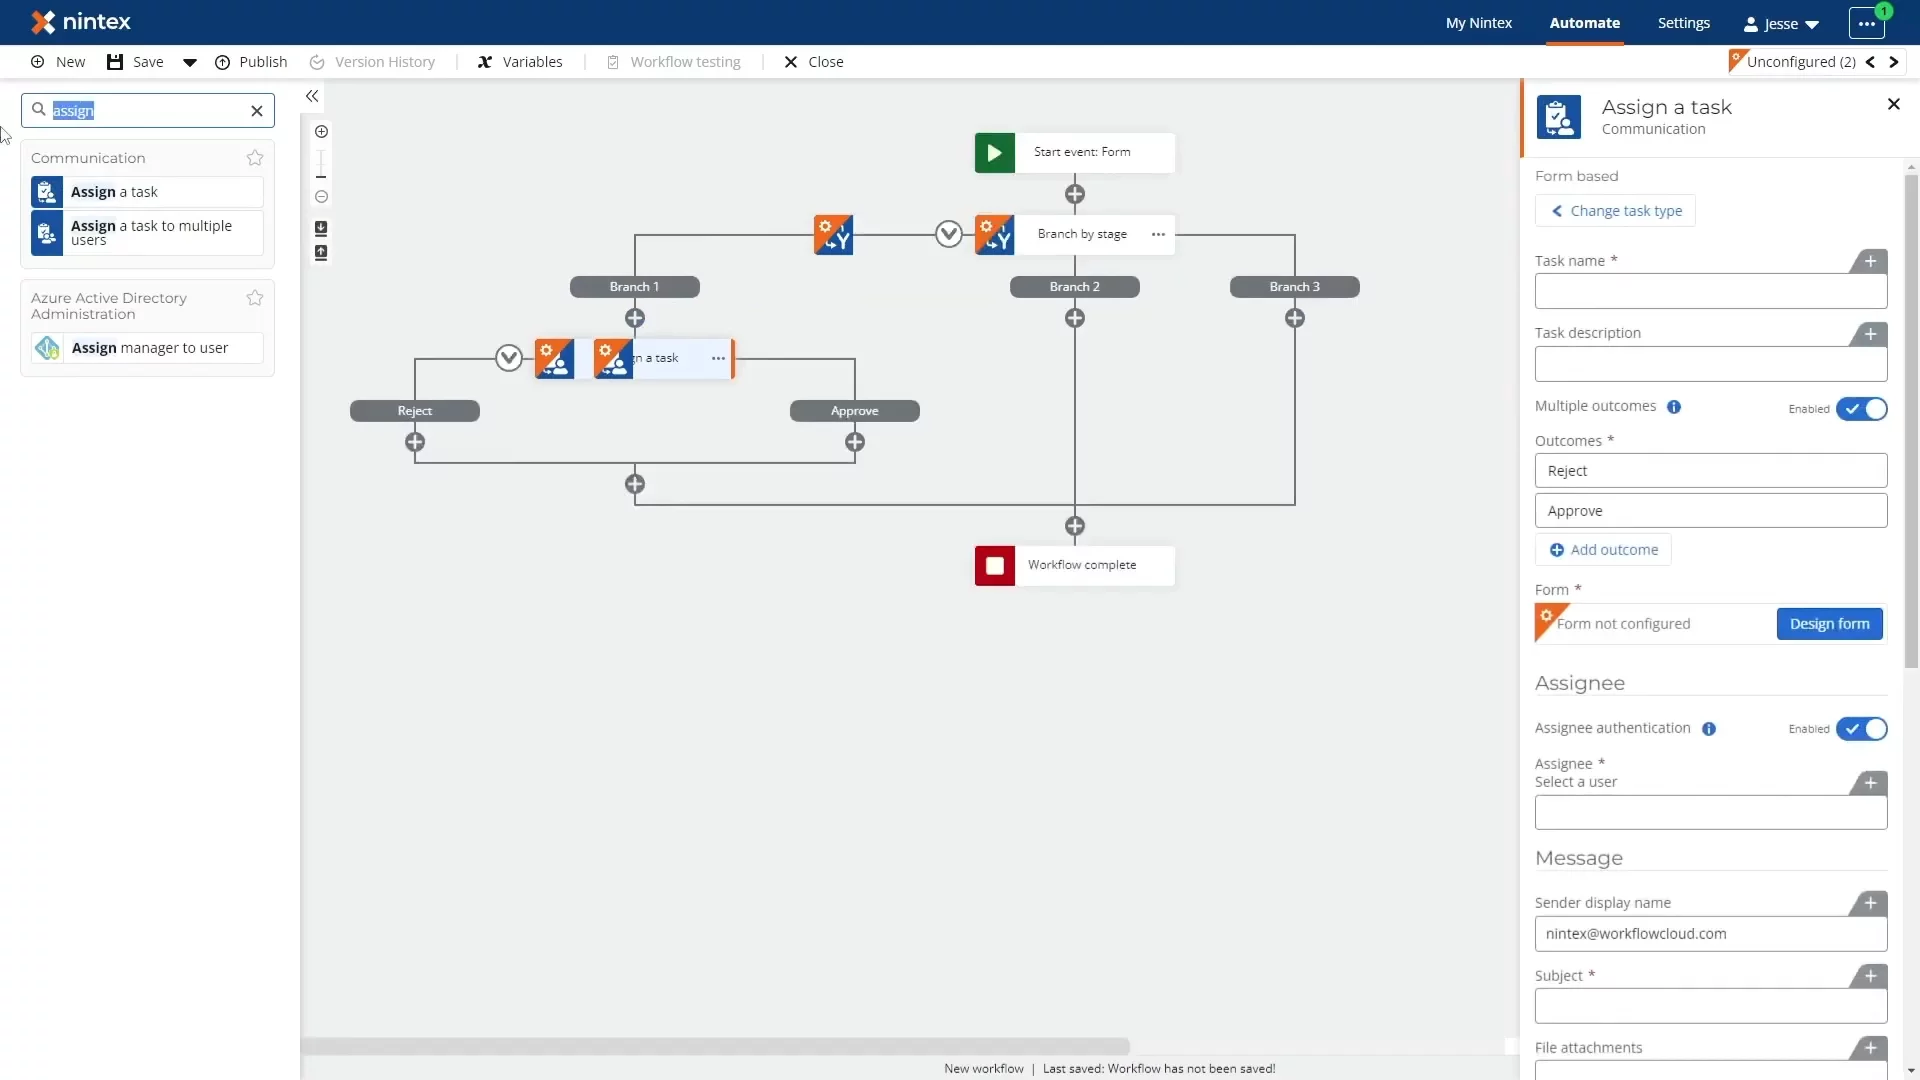Collapse the action toolbox with double chevron

click(x=312, y=96)
